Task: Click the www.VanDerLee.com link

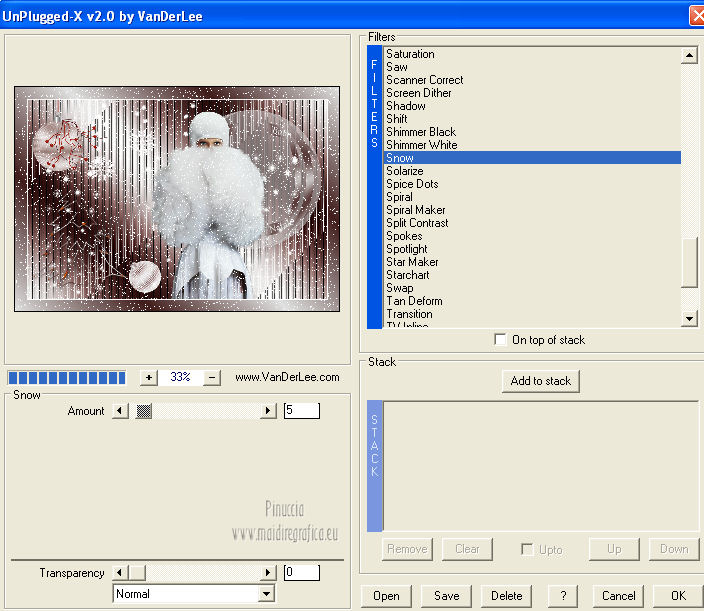Action: pyautogui.click(x=287, y=377)
